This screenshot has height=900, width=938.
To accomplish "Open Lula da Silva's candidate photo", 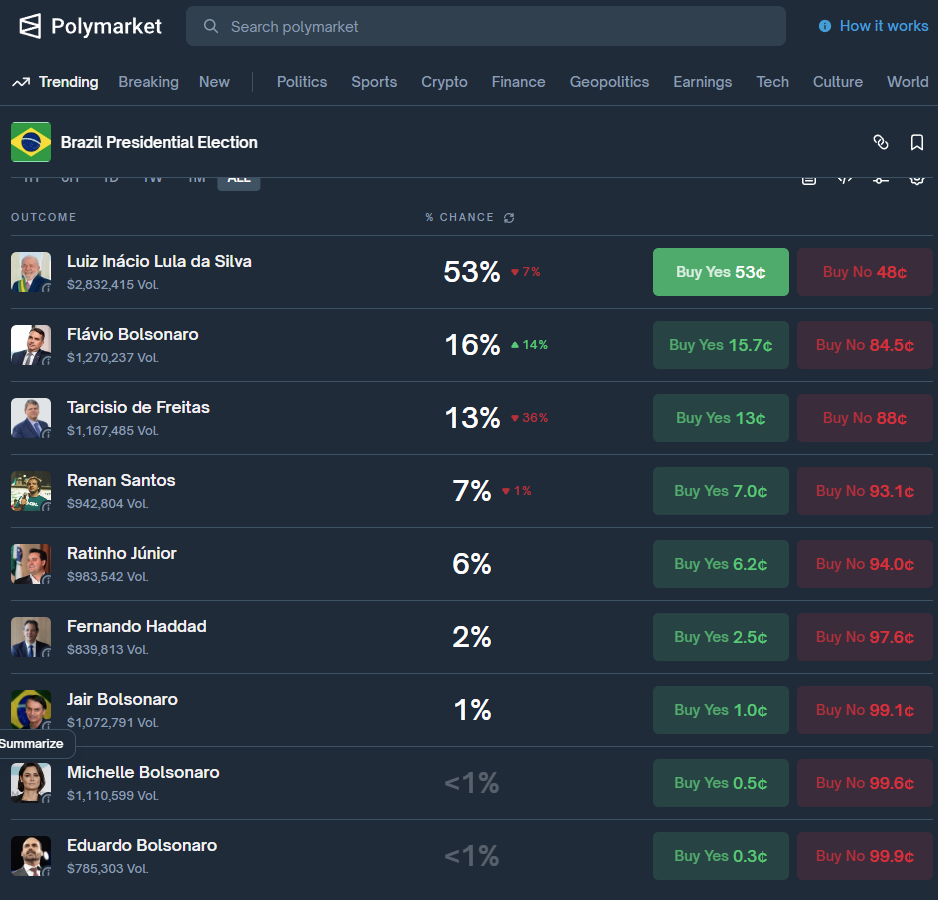I will [31, 272].
